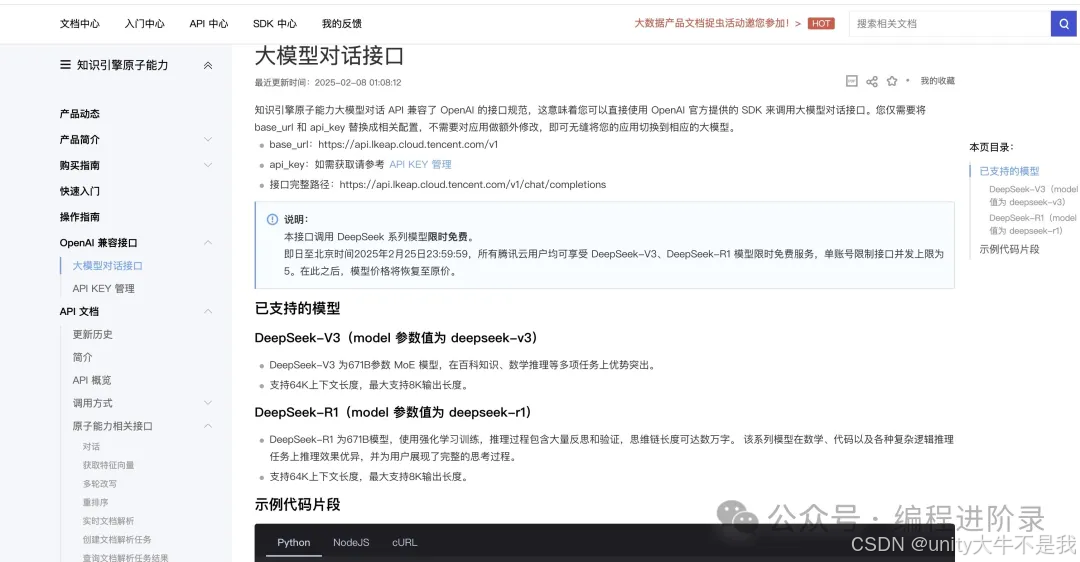
Task: Click the 示例代码片段 heading
Action: point(298,505)
